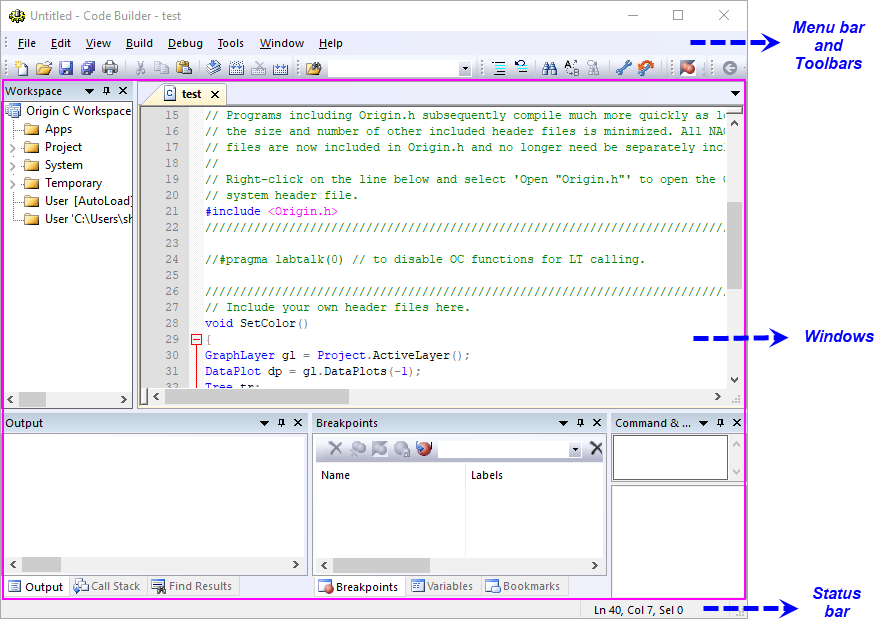The image size is (889, 619).
Task: Click the Compile toolbar icon
Action: 214,68
